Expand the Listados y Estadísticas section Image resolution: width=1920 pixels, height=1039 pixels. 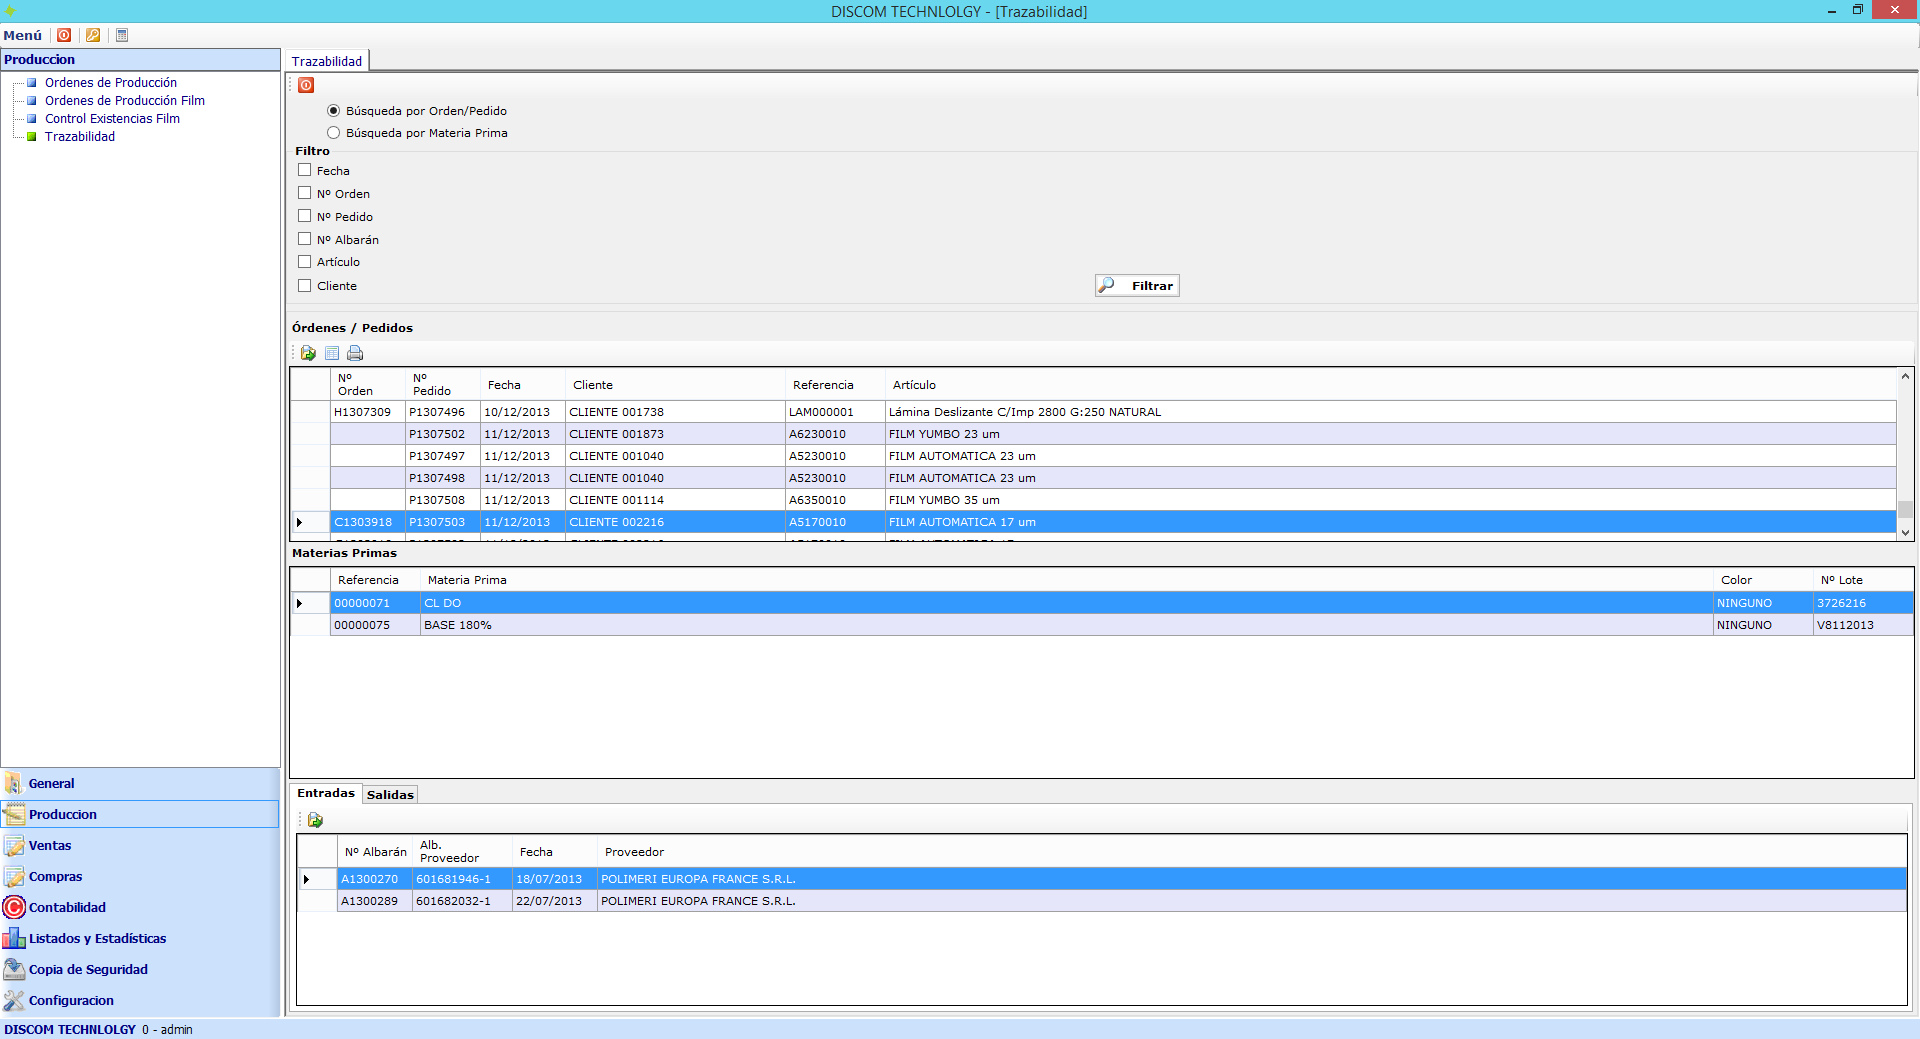[97, 939]
